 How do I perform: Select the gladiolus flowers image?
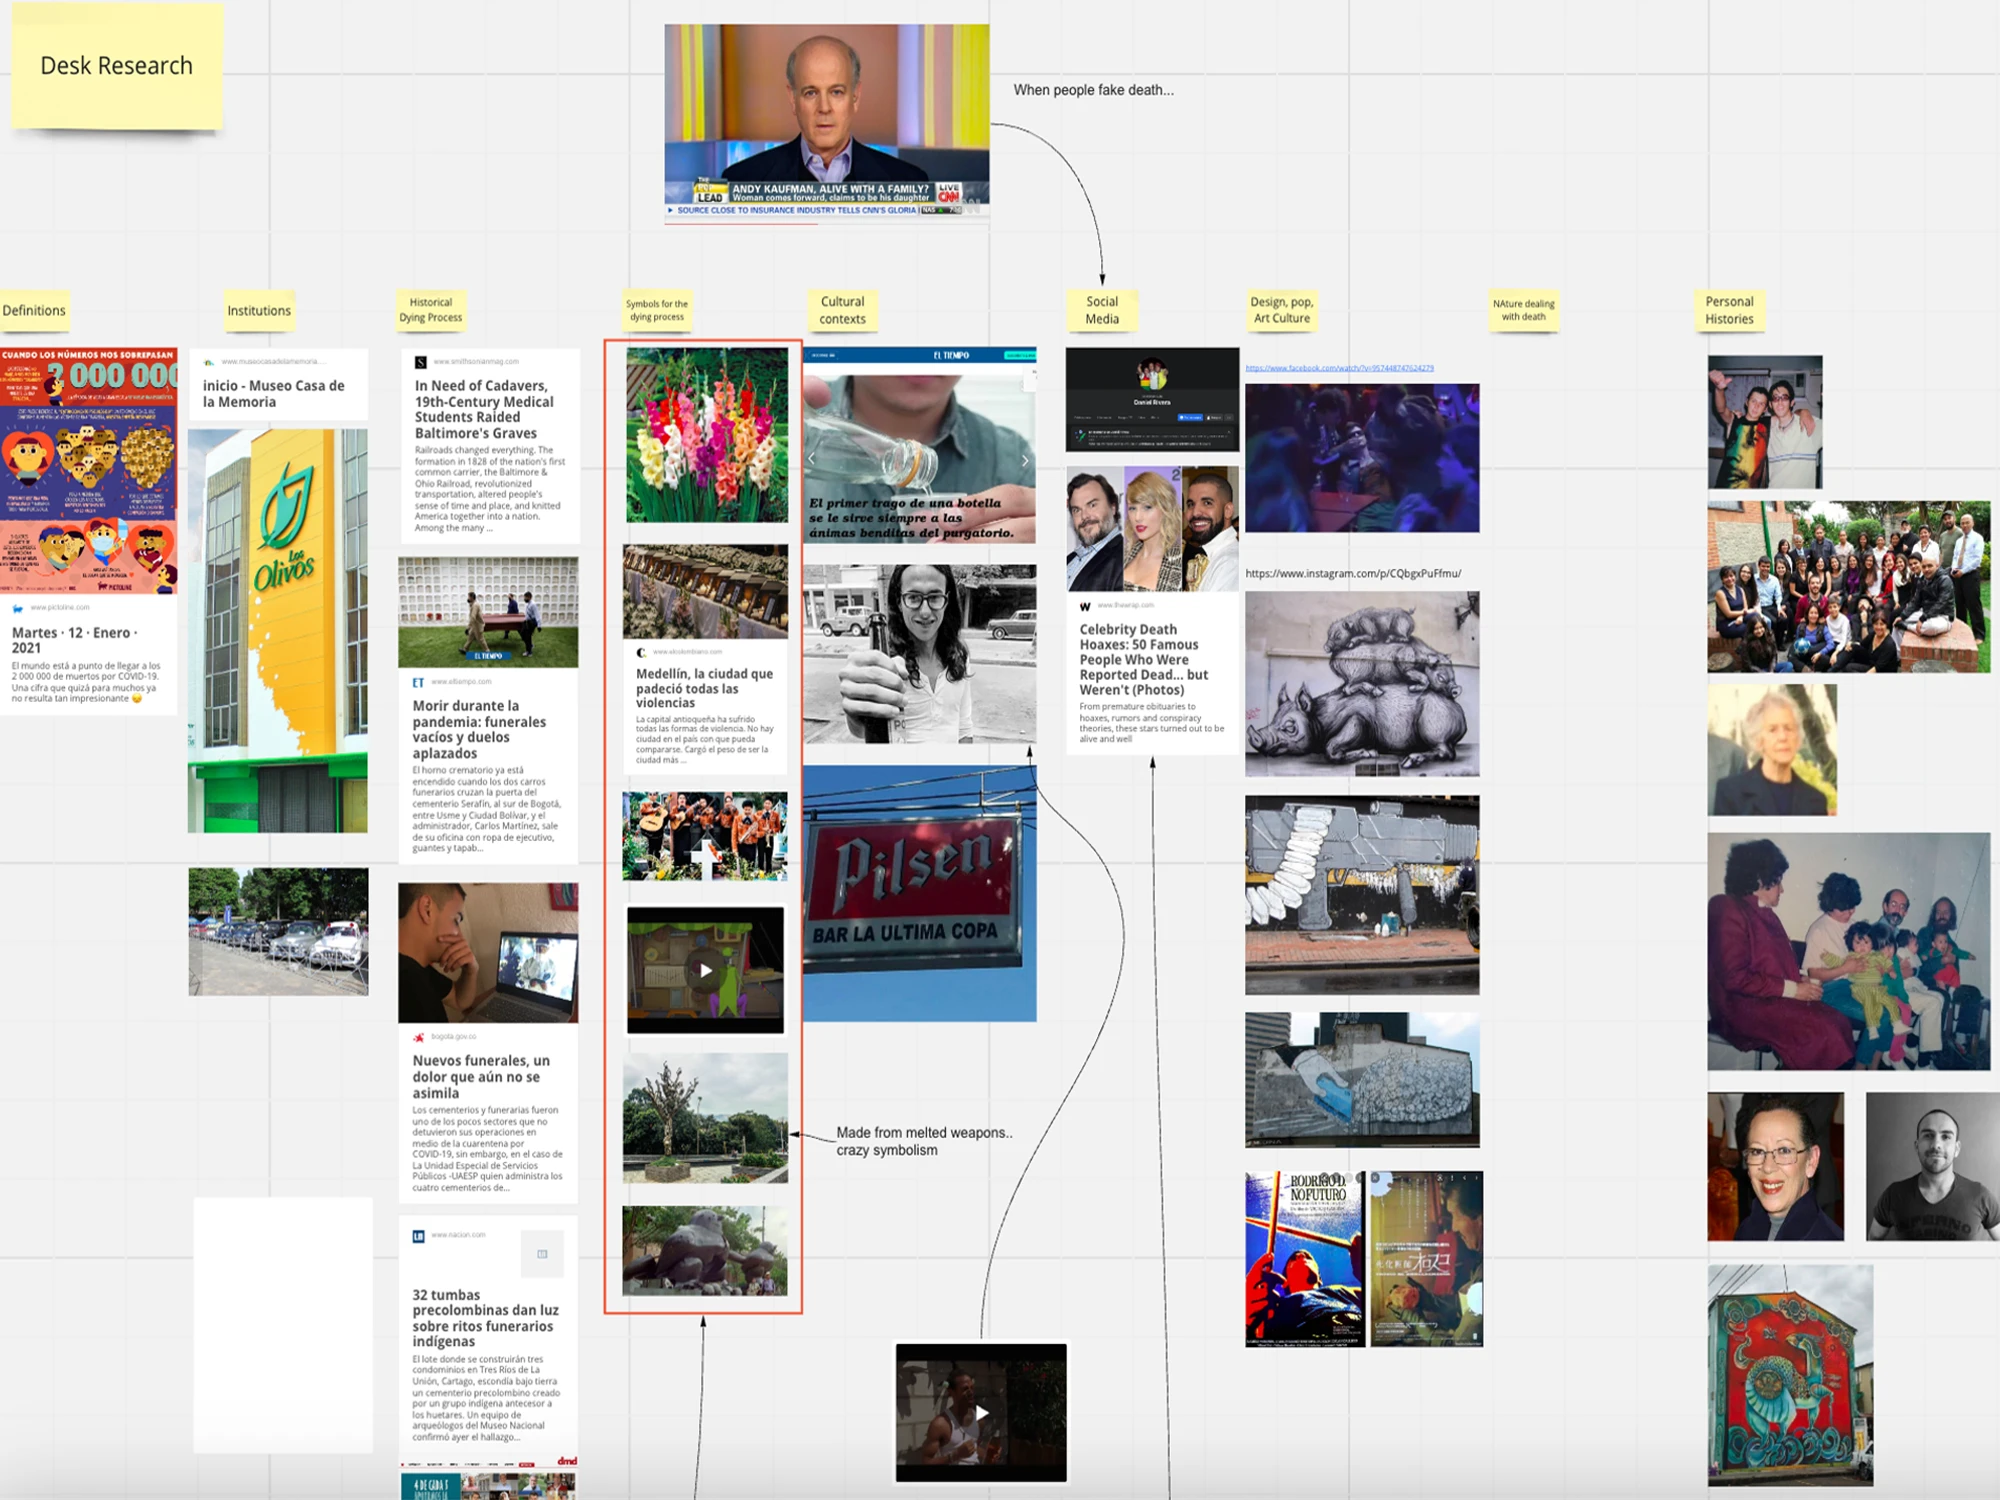tap(707, 434)
